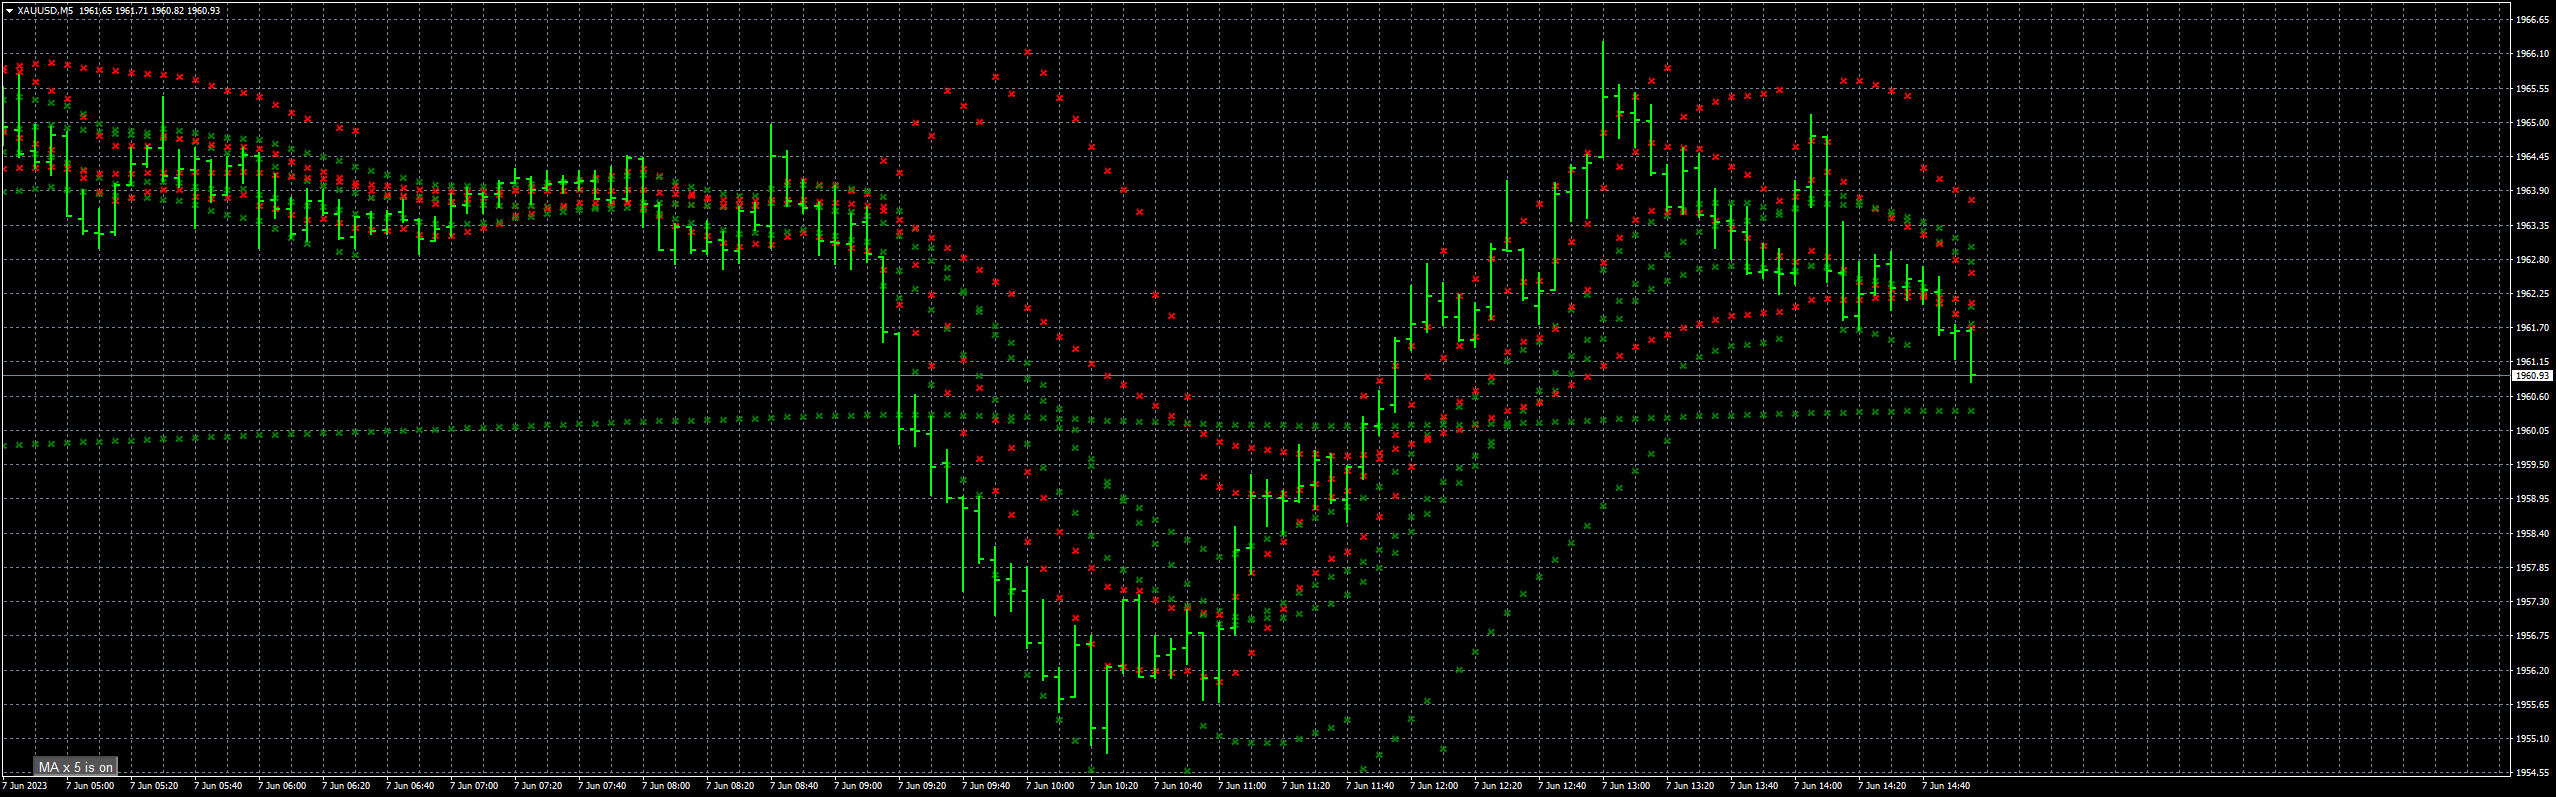
Task: Click the '7 Jun 14:00' time label
Action: coord(1818,786)
